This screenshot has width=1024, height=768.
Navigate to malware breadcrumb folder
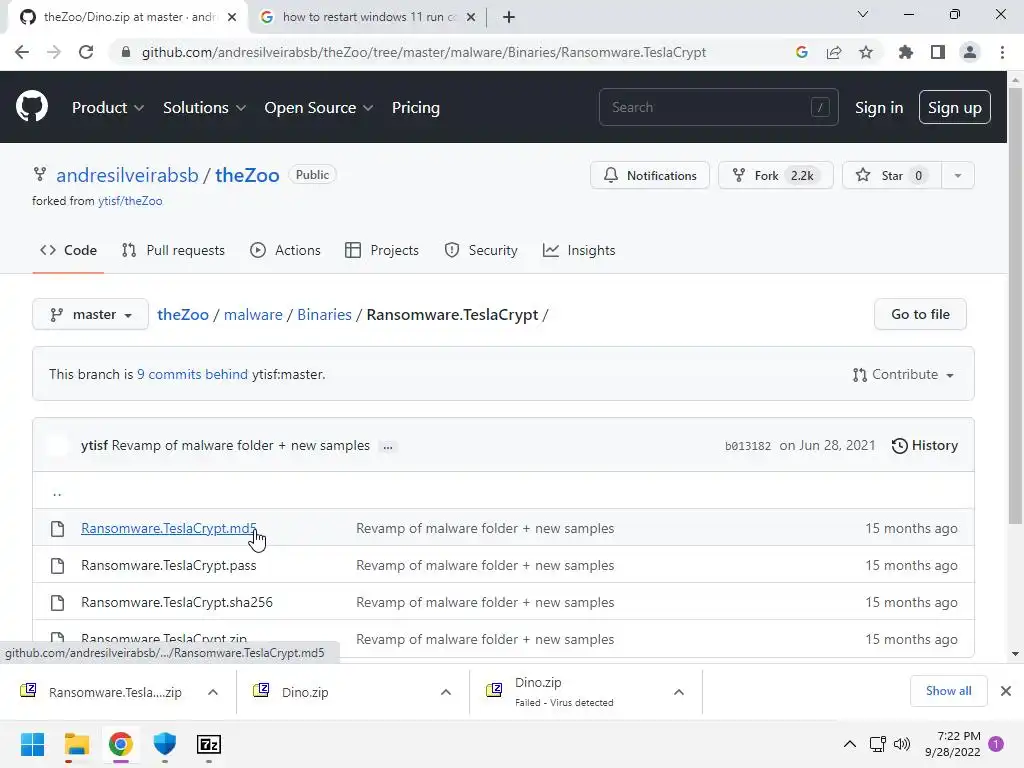pos(253,314)
